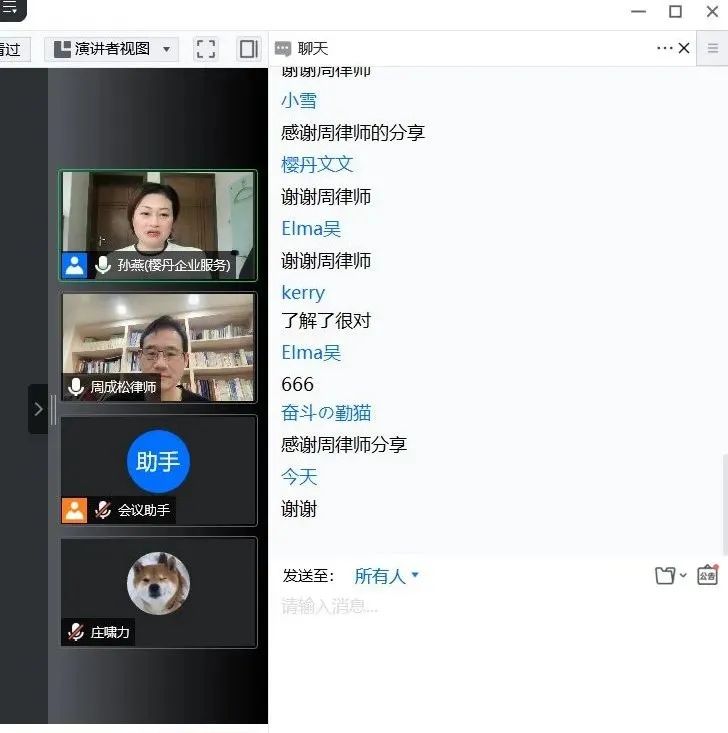Close the 聊天 chat panel
Screen dimensions: 728x733
point(685,48)
